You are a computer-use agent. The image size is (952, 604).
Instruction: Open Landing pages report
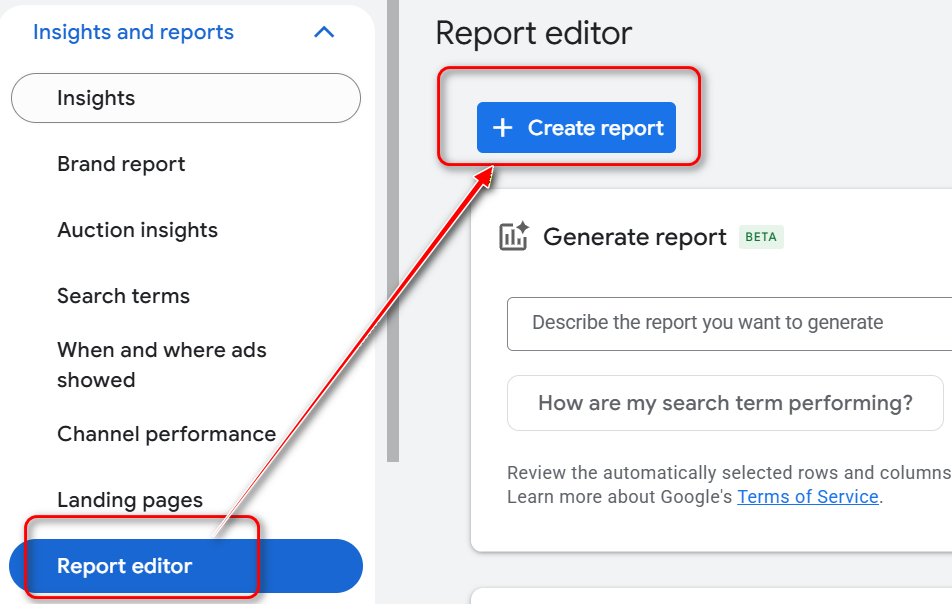click(x=130, y=500)
